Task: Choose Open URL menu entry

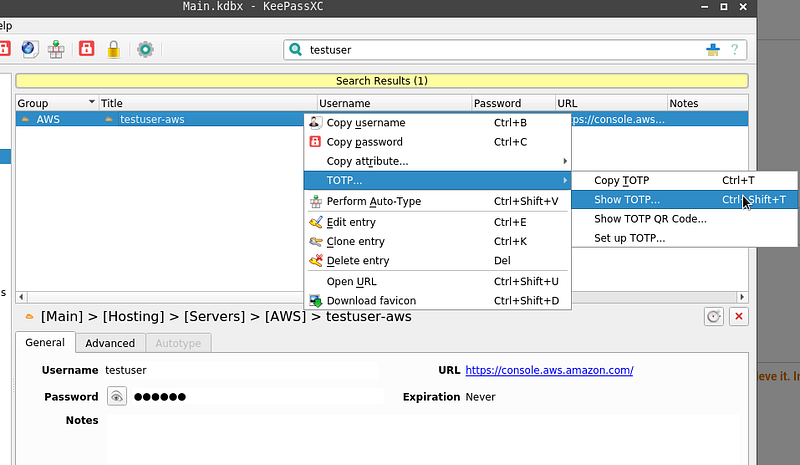Action: pyautogui.click(x=437, y=281)
